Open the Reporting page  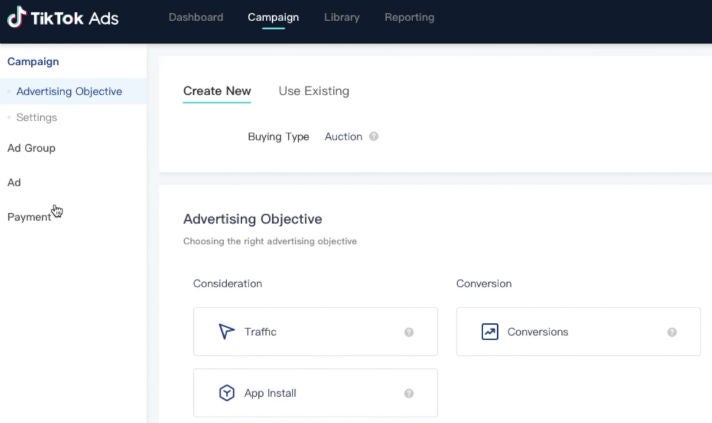pyautogui.click(x=409, y=17)
